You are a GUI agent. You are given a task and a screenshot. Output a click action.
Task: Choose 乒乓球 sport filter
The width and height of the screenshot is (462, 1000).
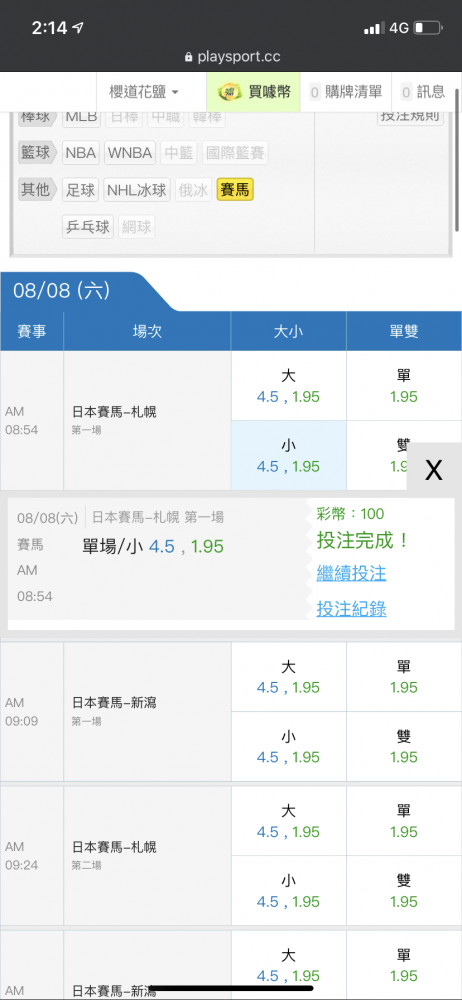(x=88, y=226)
